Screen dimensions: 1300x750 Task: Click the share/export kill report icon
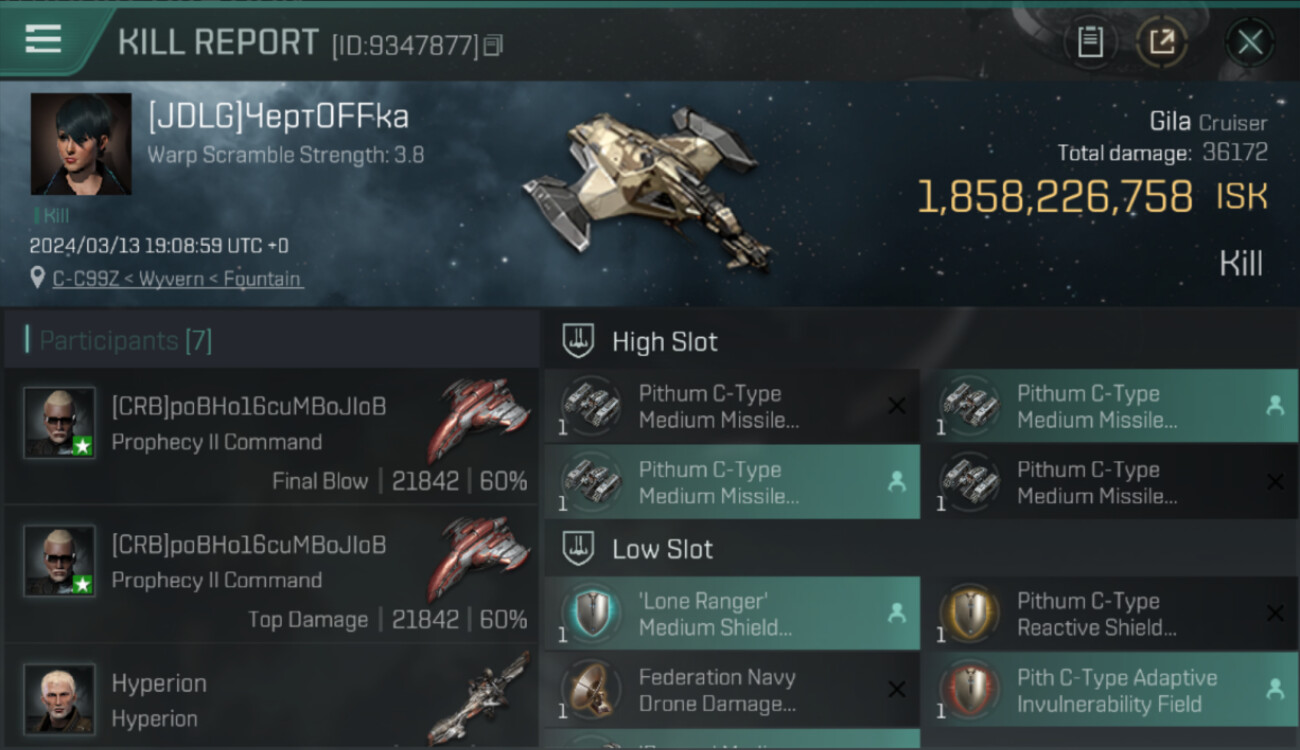1161,42
